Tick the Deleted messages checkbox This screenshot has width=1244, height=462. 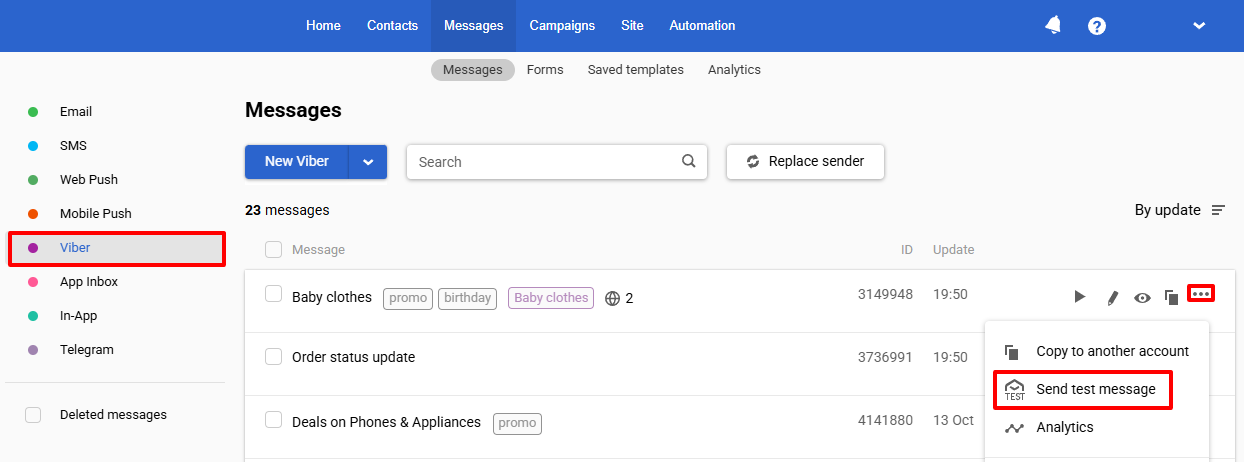[x=33, y=415]
